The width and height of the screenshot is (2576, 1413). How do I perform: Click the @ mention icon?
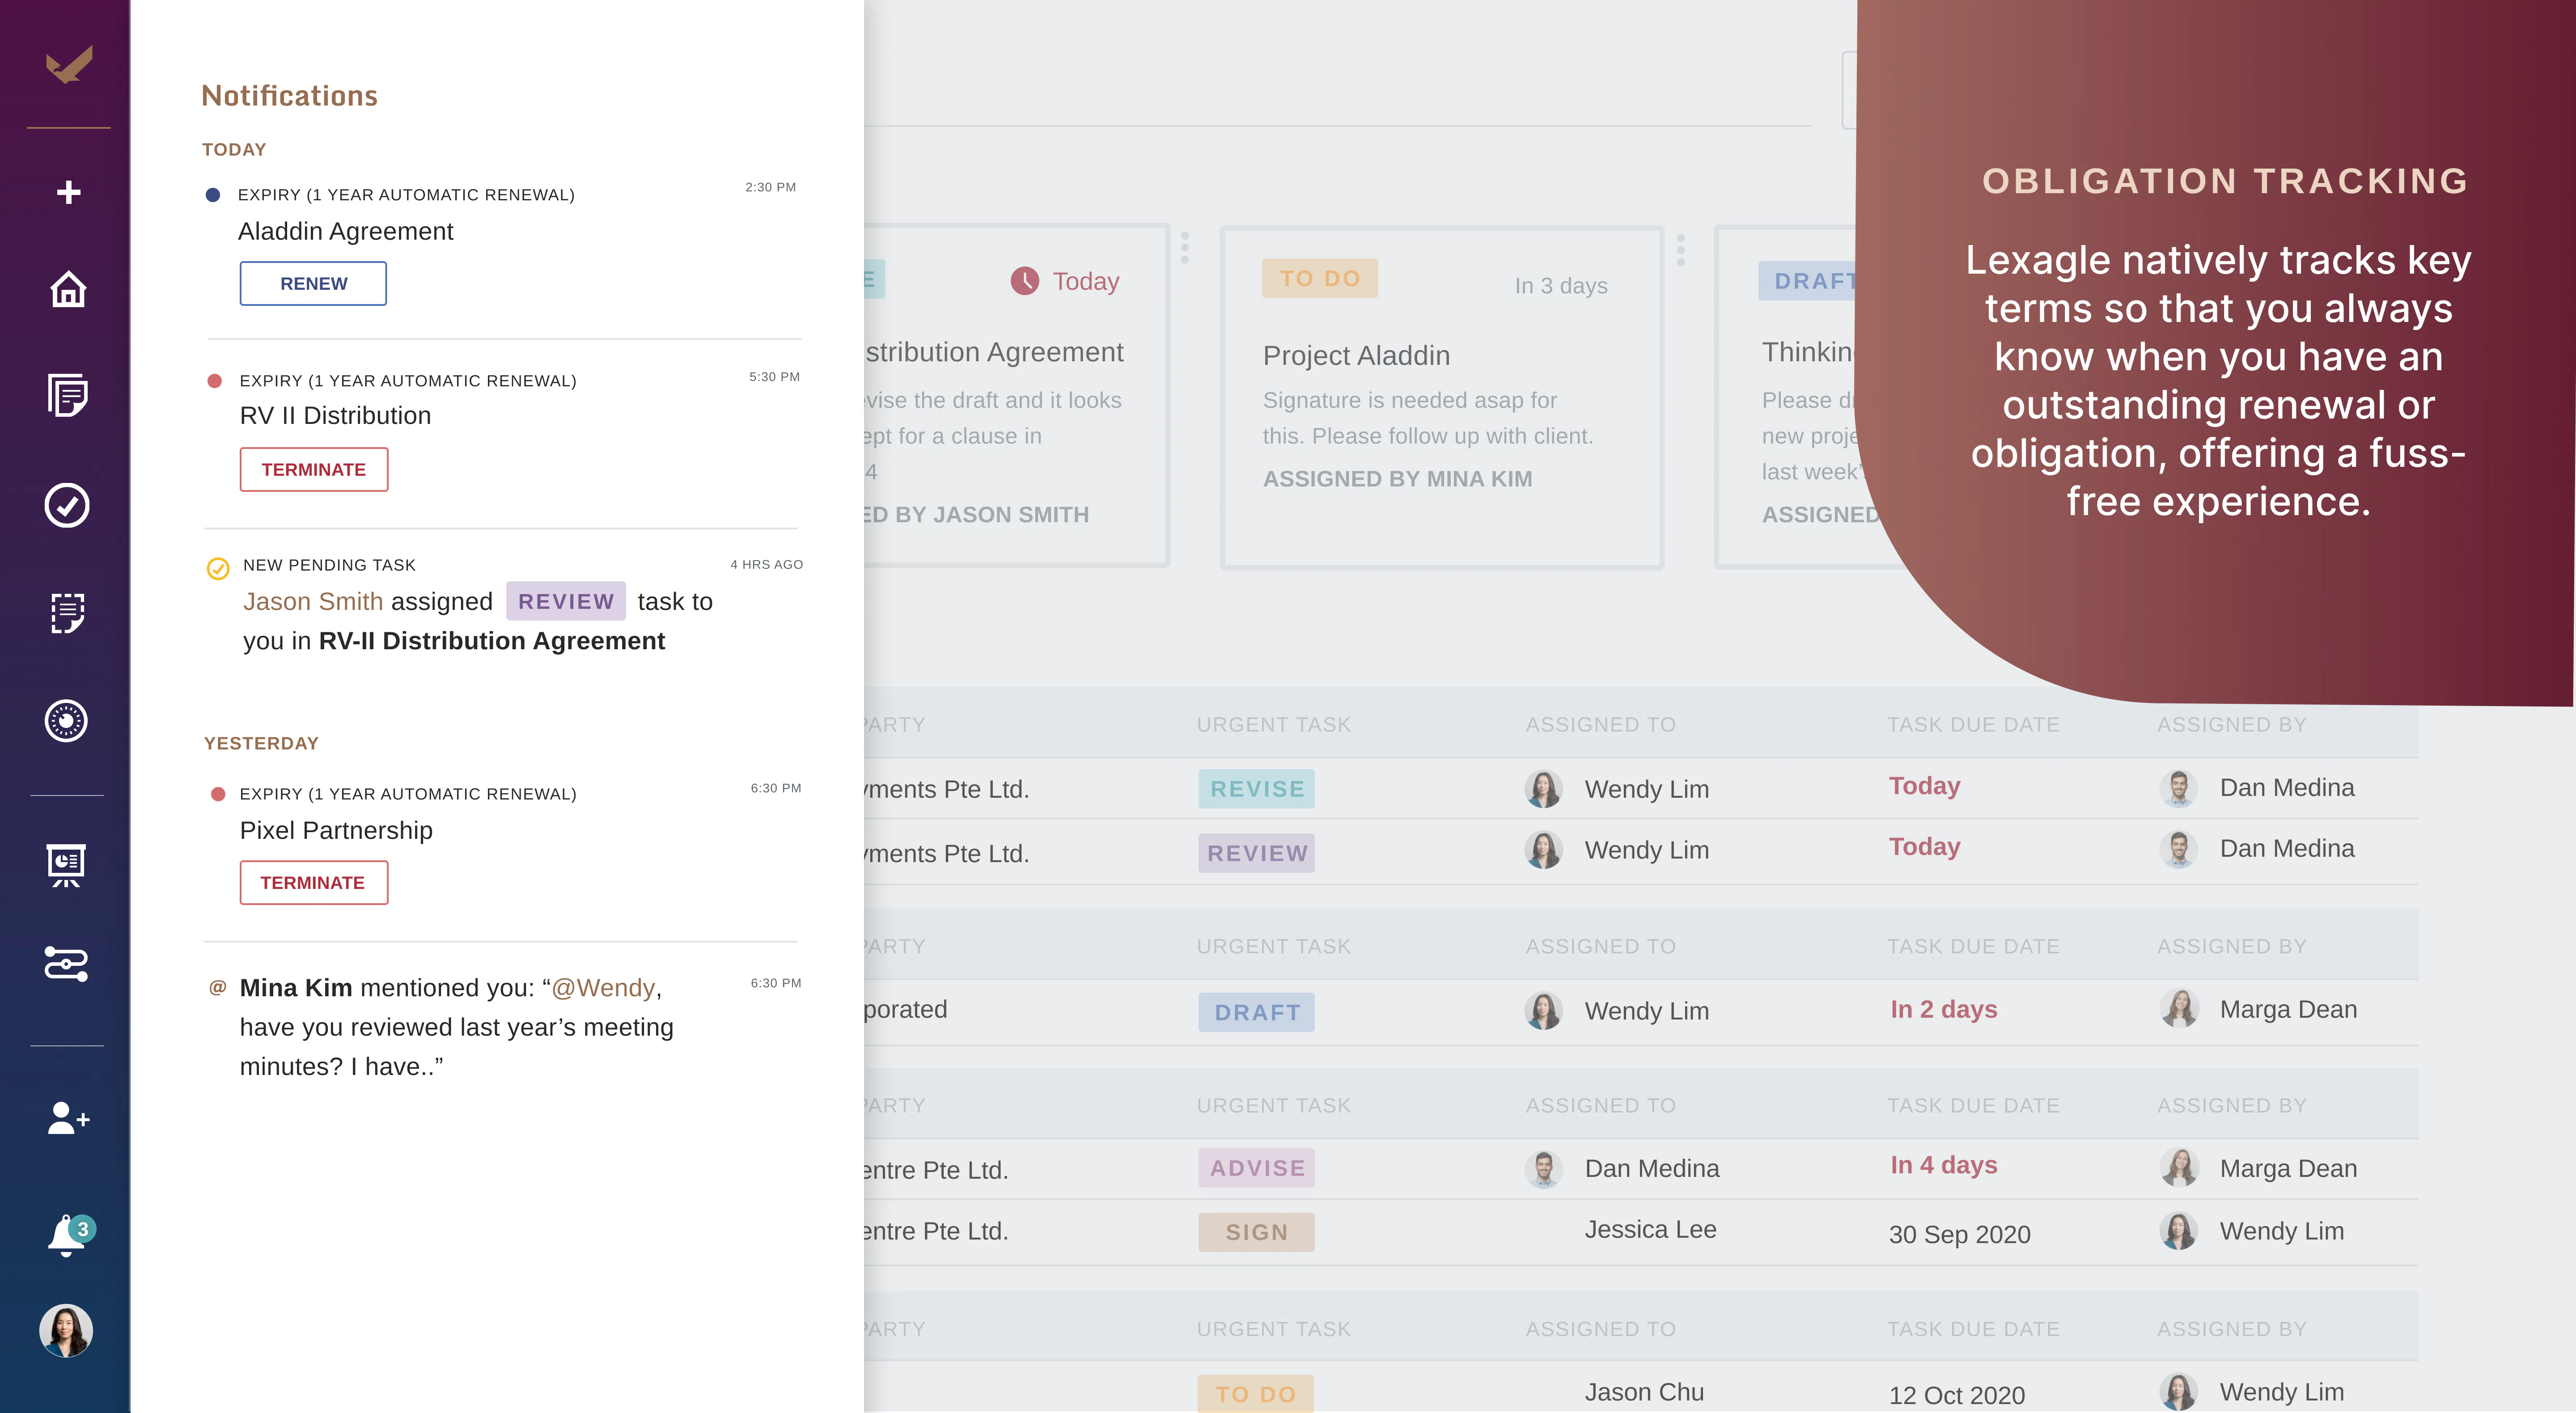(217, 987)
